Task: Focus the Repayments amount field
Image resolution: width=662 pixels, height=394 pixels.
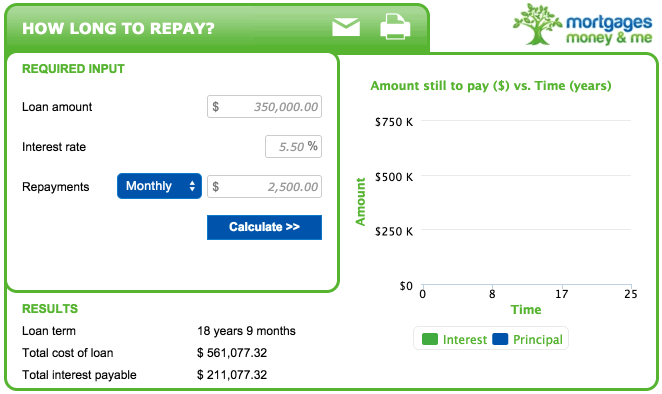Action: [x=264, y=187]
